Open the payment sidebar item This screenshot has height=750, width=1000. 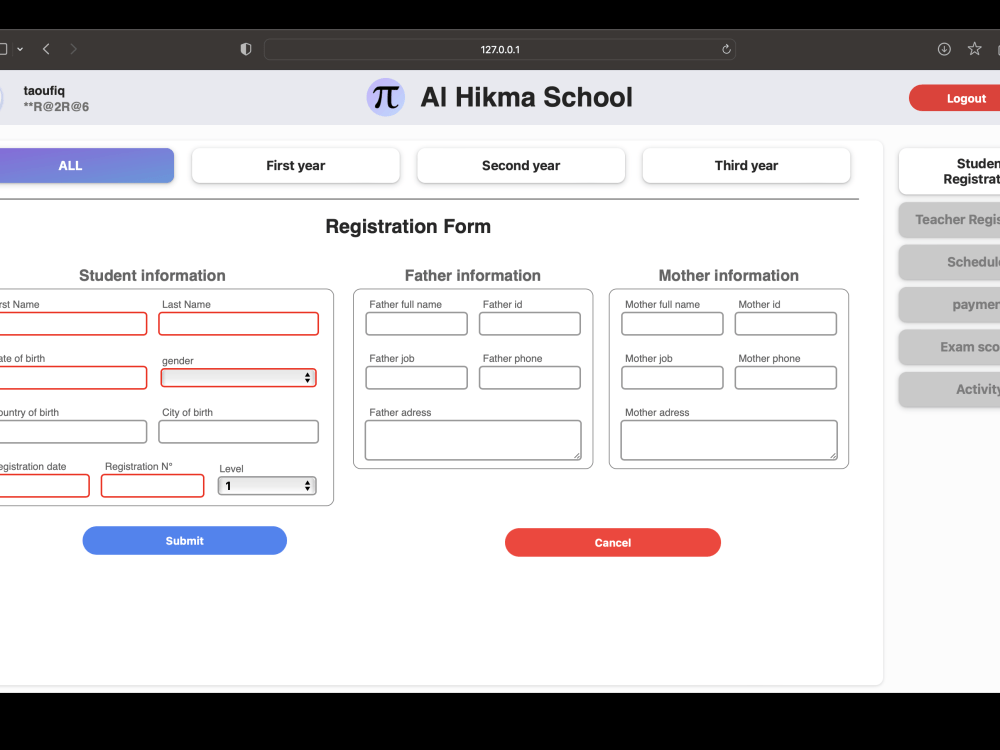(950, 305)
